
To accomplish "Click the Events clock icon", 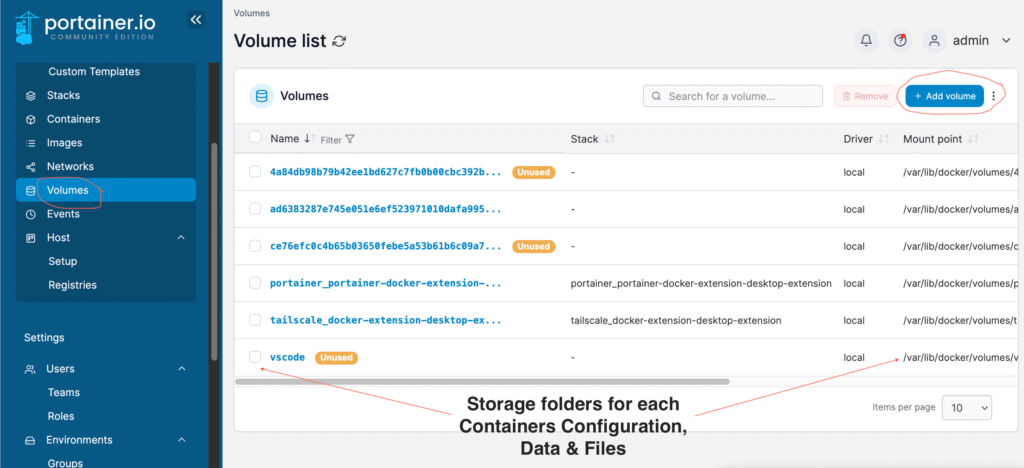I will pos(30,214).
